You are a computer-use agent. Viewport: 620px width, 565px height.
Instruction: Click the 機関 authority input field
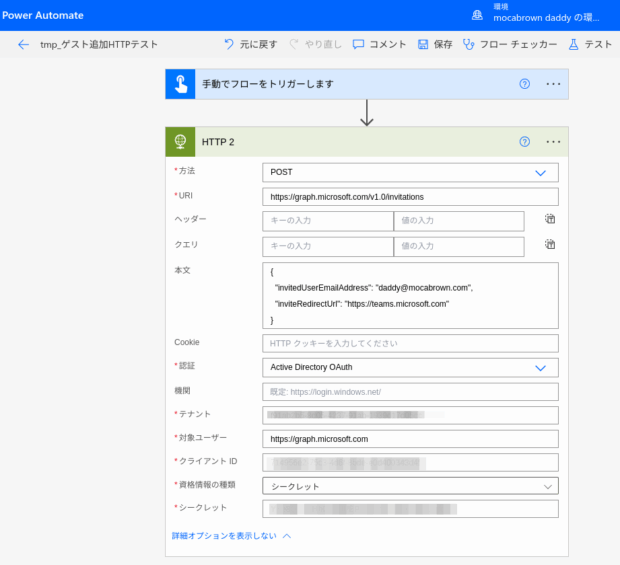(410, 392)
